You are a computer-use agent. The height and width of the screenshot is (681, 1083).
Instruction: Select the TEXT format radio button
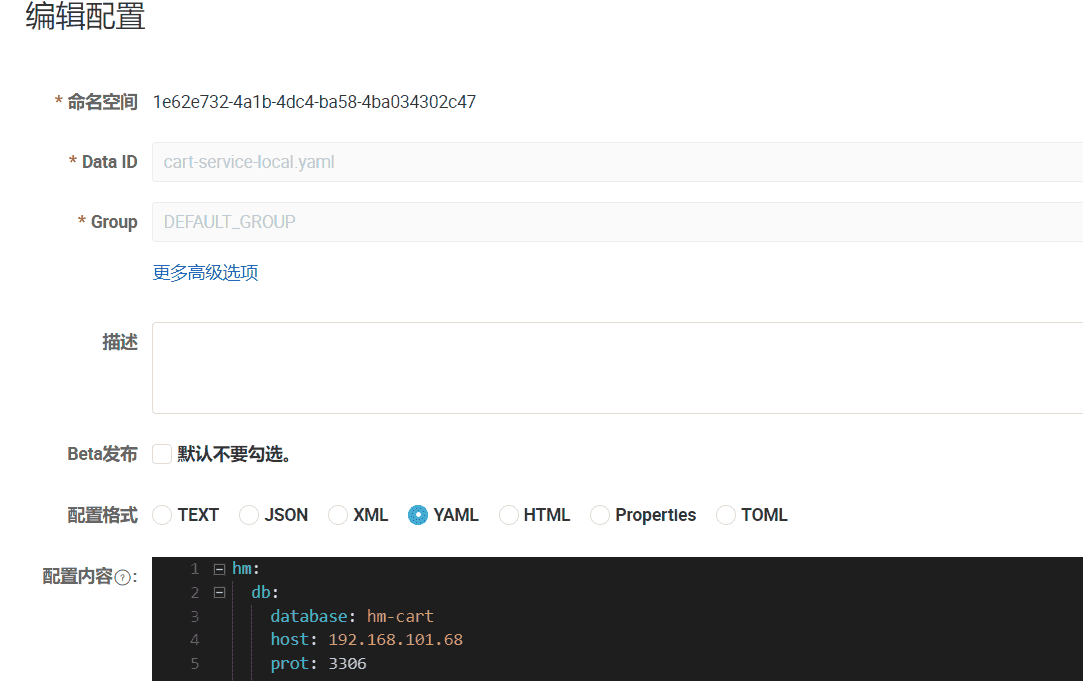point(162,515)
